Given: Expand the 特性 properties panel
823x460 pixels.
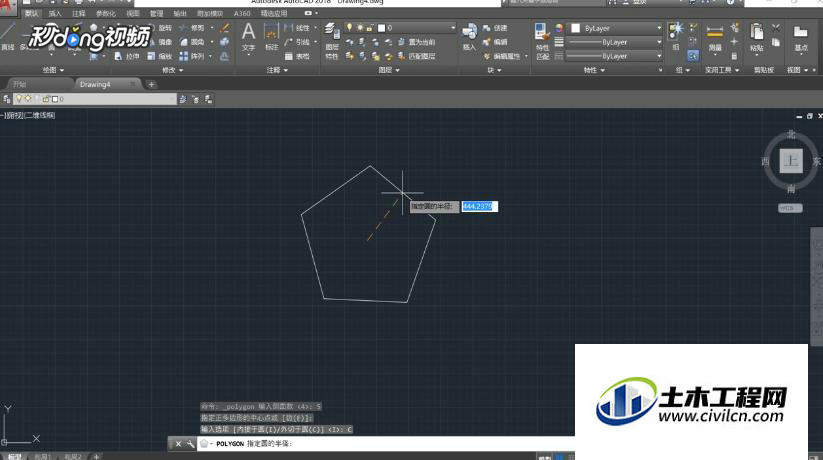Looking at the screenshot, I should click(x=594, y=70).
